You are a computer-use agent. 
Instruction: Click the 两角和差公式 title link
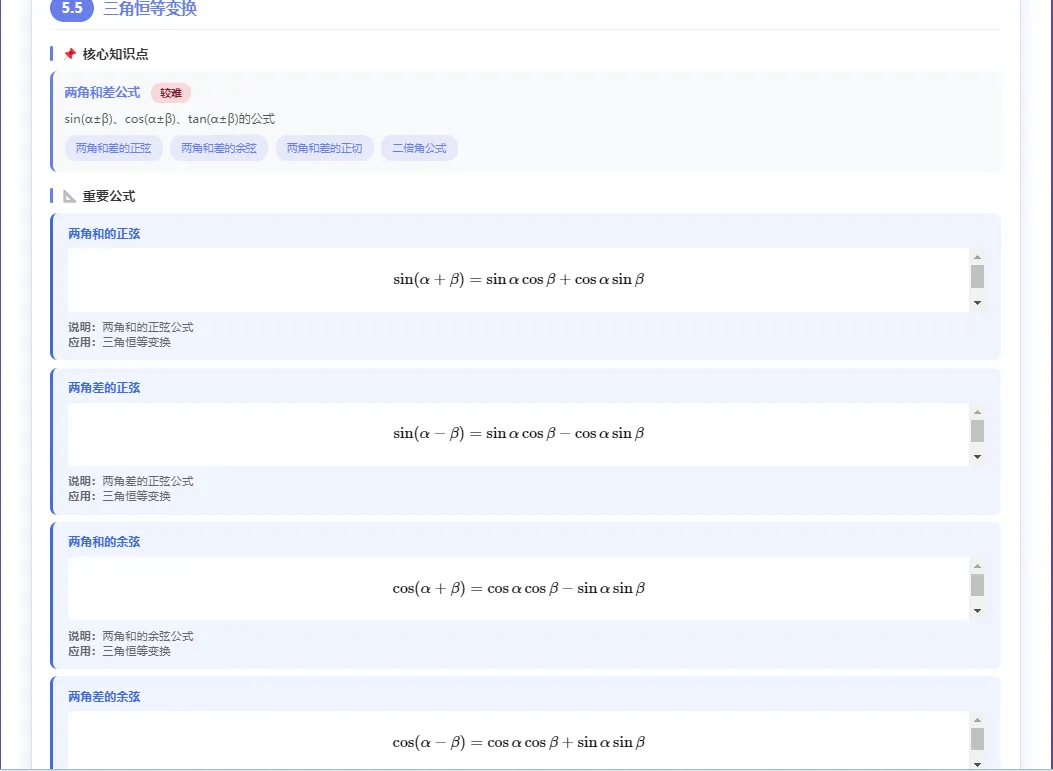[x=102, y=93]
